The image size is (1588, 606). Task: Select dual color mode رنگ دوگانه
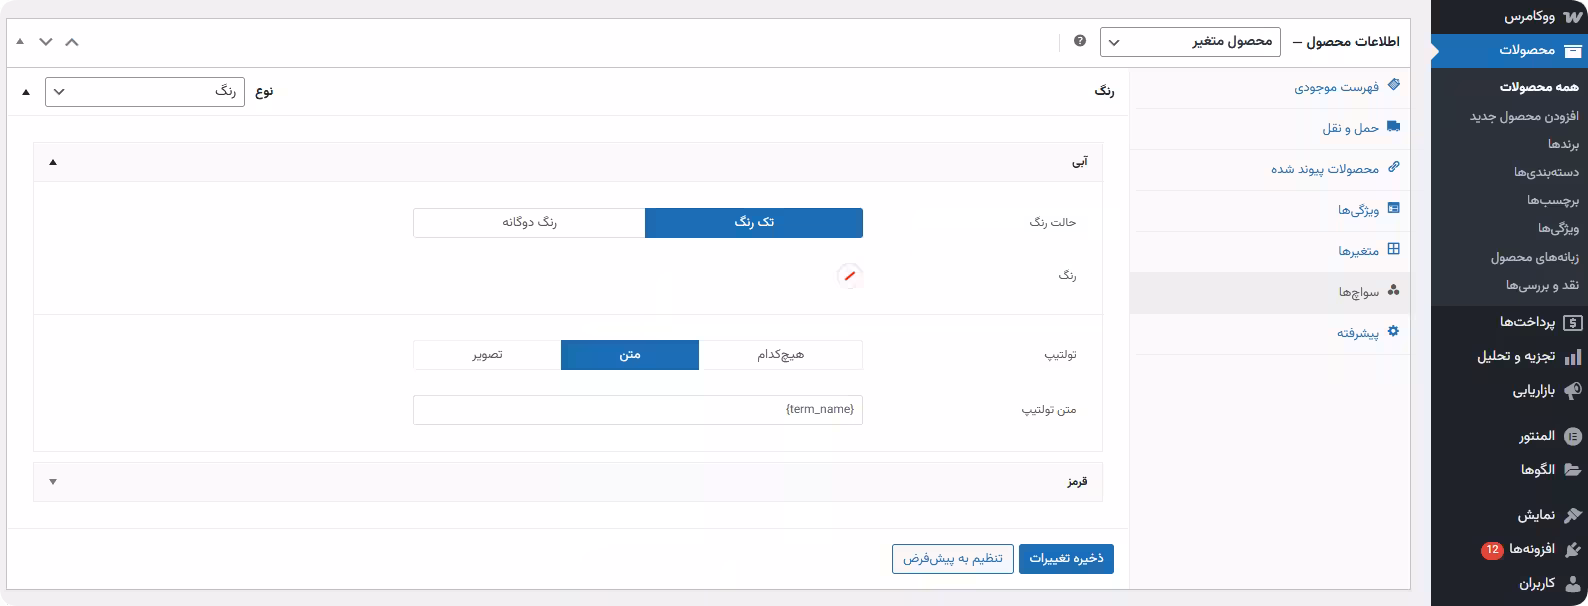(529, 223)
